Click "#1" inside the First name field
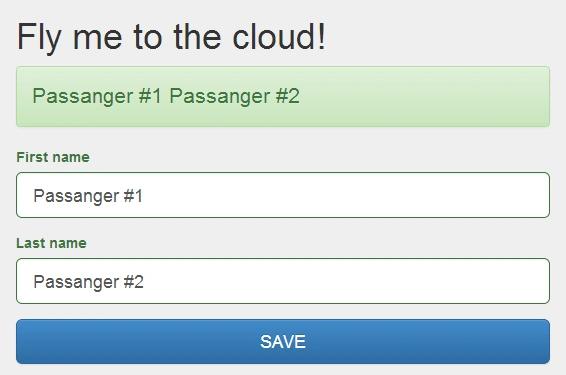The height and width of the screenshot is (375, 566). click(133, 196)
